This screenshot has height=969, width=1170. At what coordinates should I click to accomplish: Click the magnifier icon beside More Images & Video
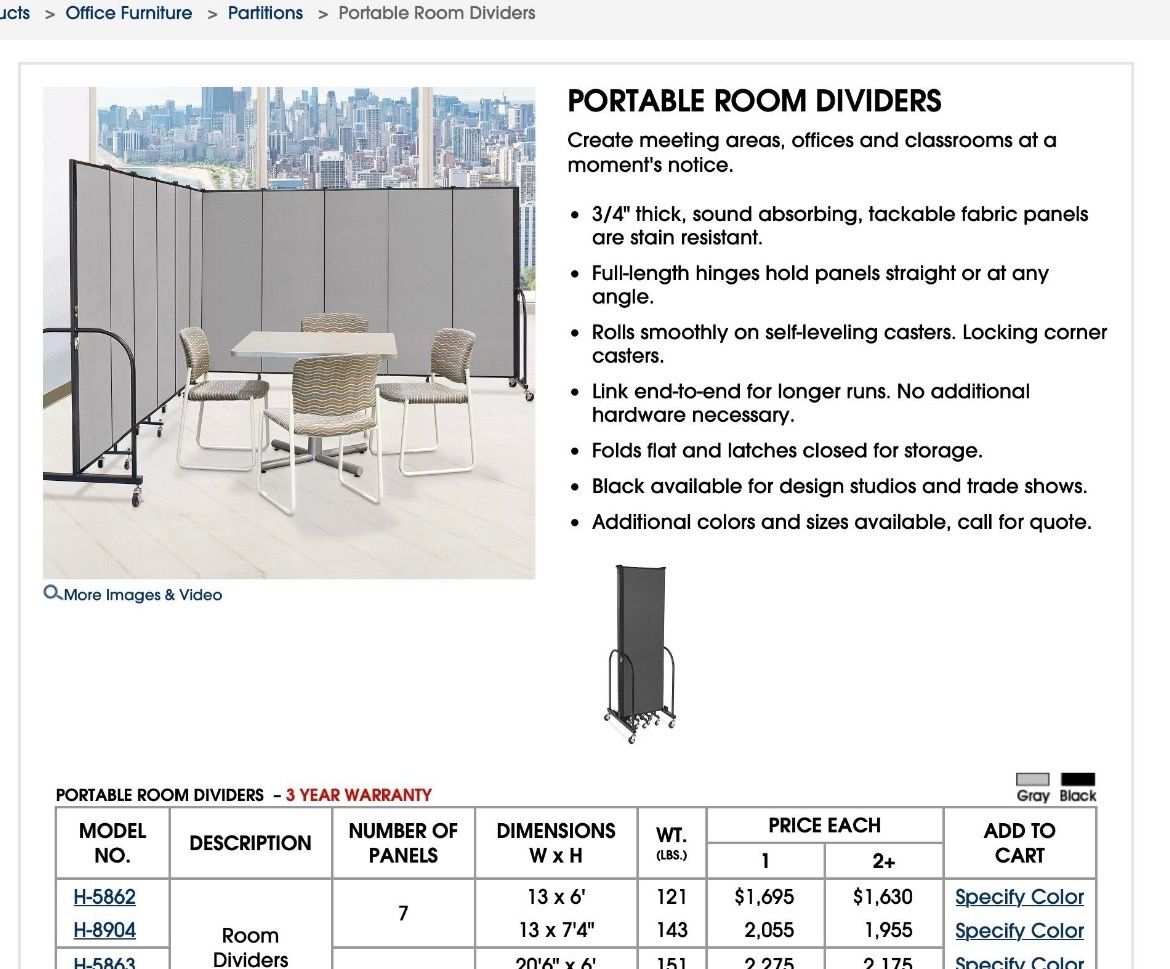pyautogui.click(x=52, y=593)
